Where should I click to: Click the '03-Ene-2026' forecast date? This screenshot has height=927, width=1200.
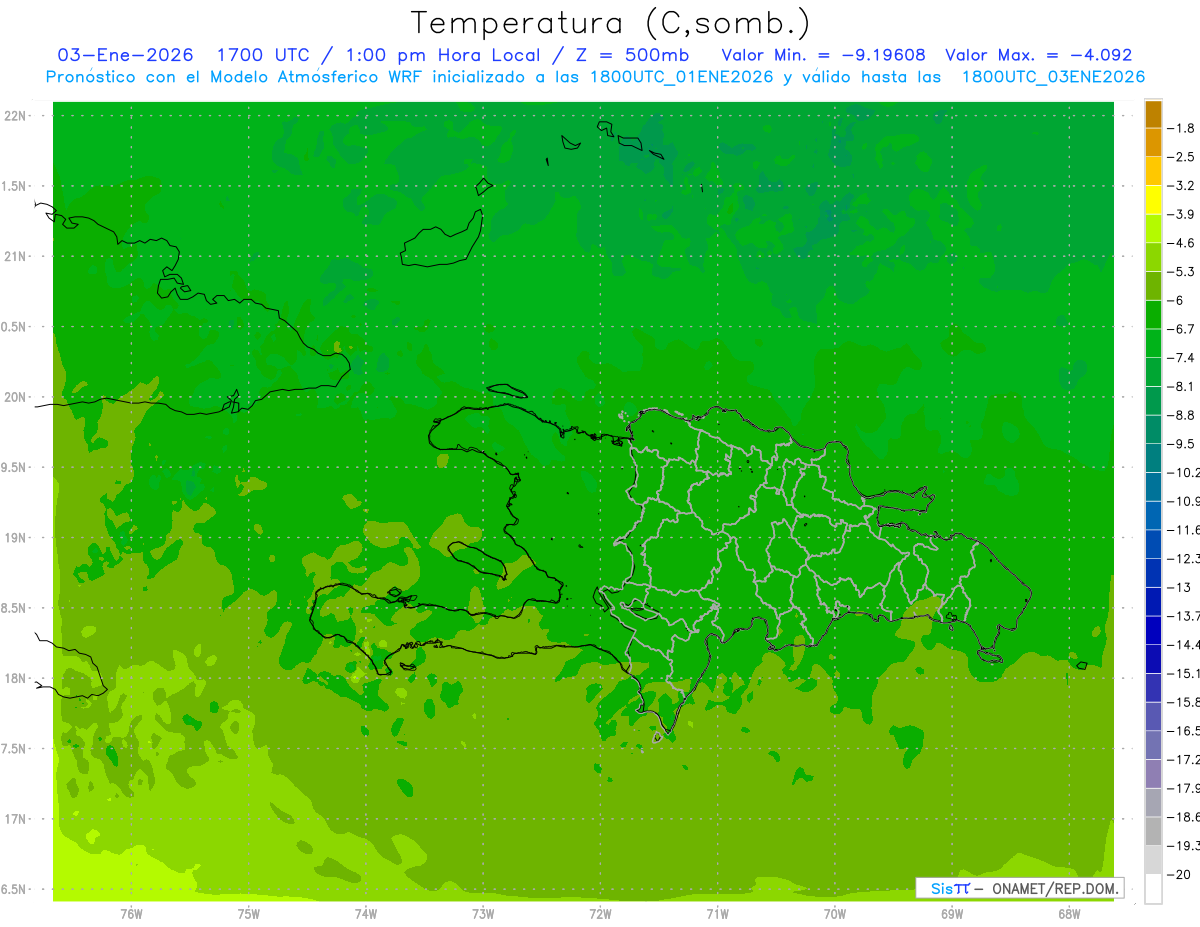(126, 55)
